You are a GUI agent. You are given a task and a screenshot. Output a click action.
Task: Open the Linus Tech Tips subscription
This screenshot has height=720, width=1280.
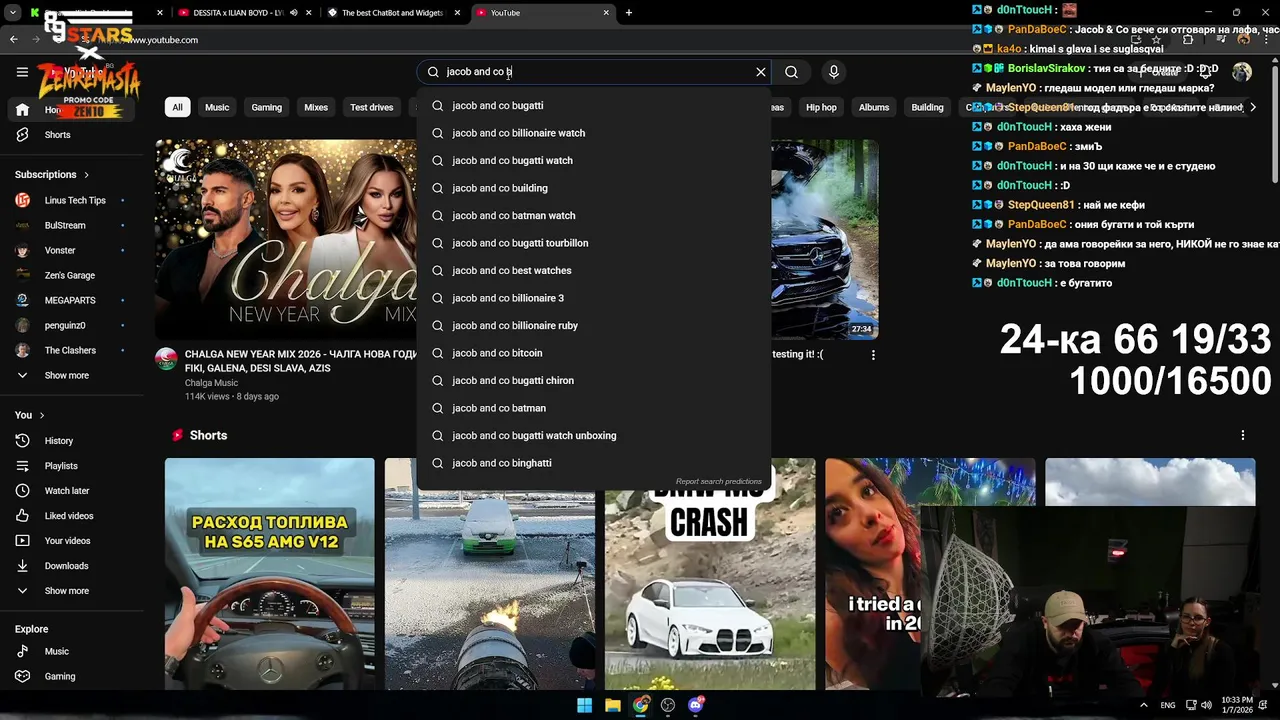(72, 201)
